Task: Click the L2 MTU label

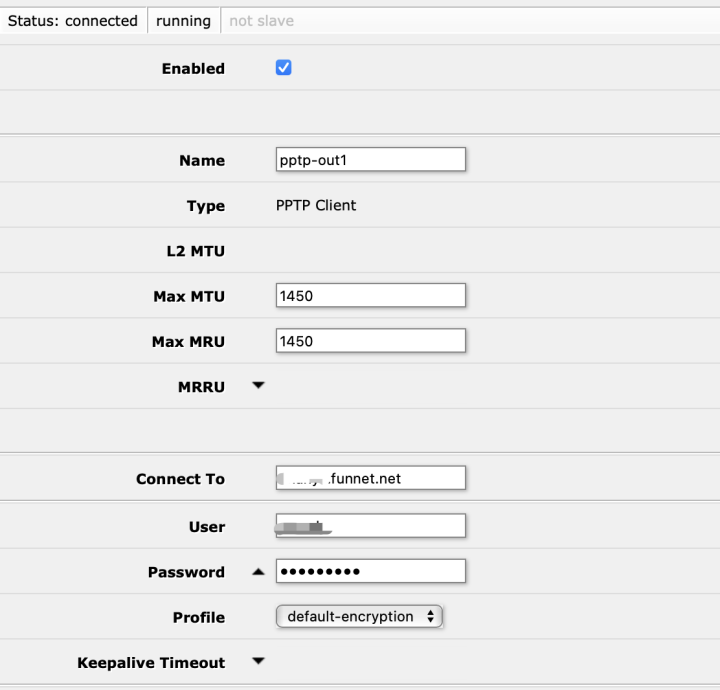Action: pyautogui.click(x=195, y=251)
